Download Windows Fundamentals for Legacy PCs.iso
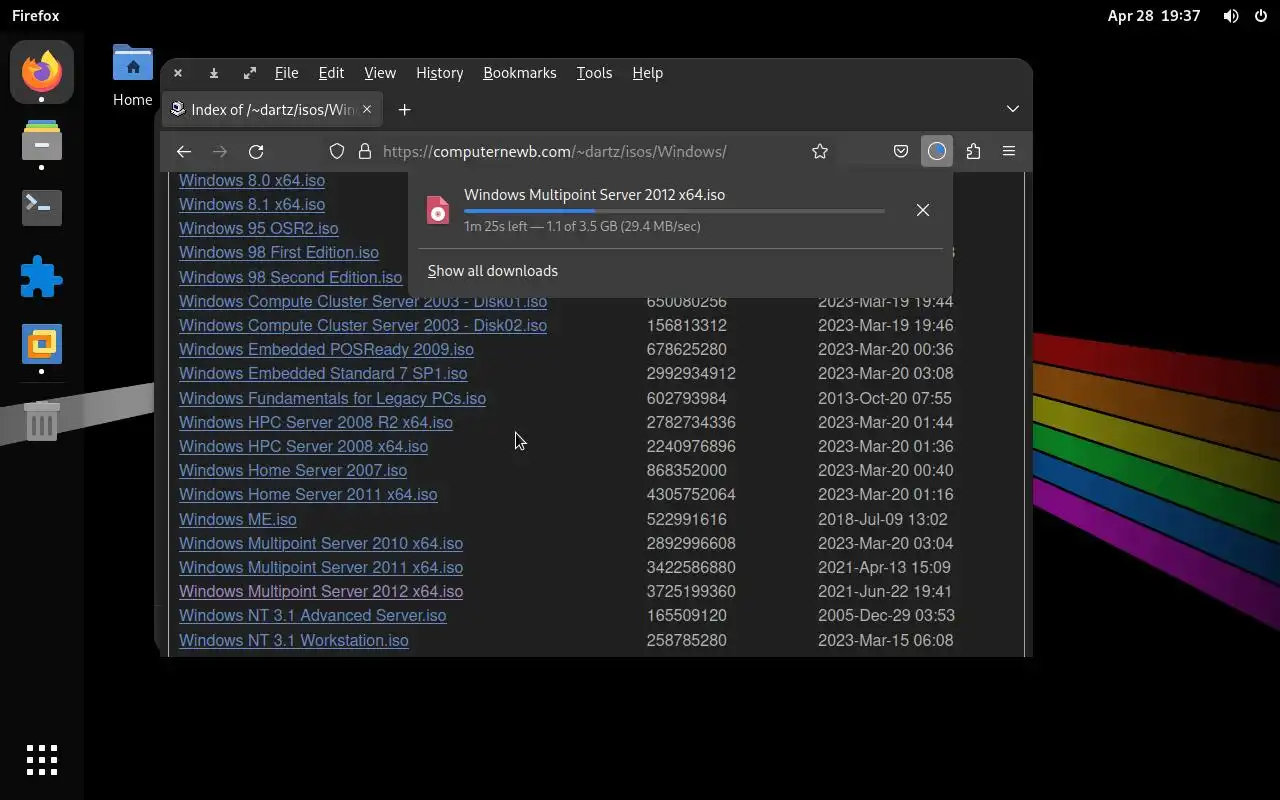The height and width of the screenshot is (800, 1280). 332,398
